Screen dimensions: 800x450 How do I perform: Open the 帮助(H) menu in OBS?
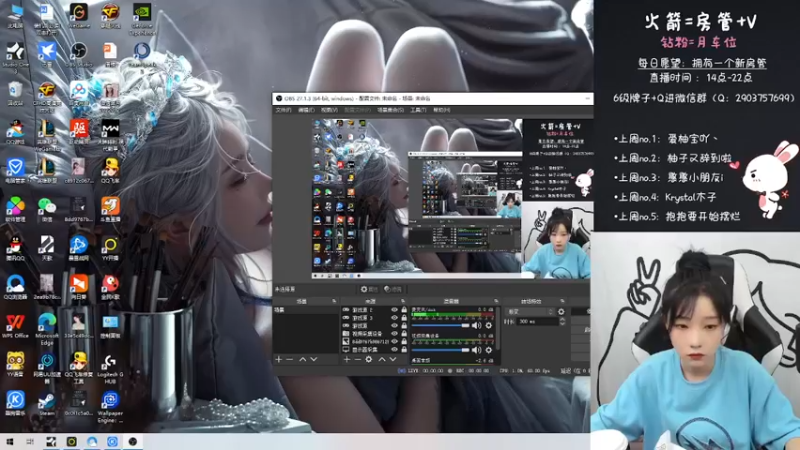(x=441, y=110)
